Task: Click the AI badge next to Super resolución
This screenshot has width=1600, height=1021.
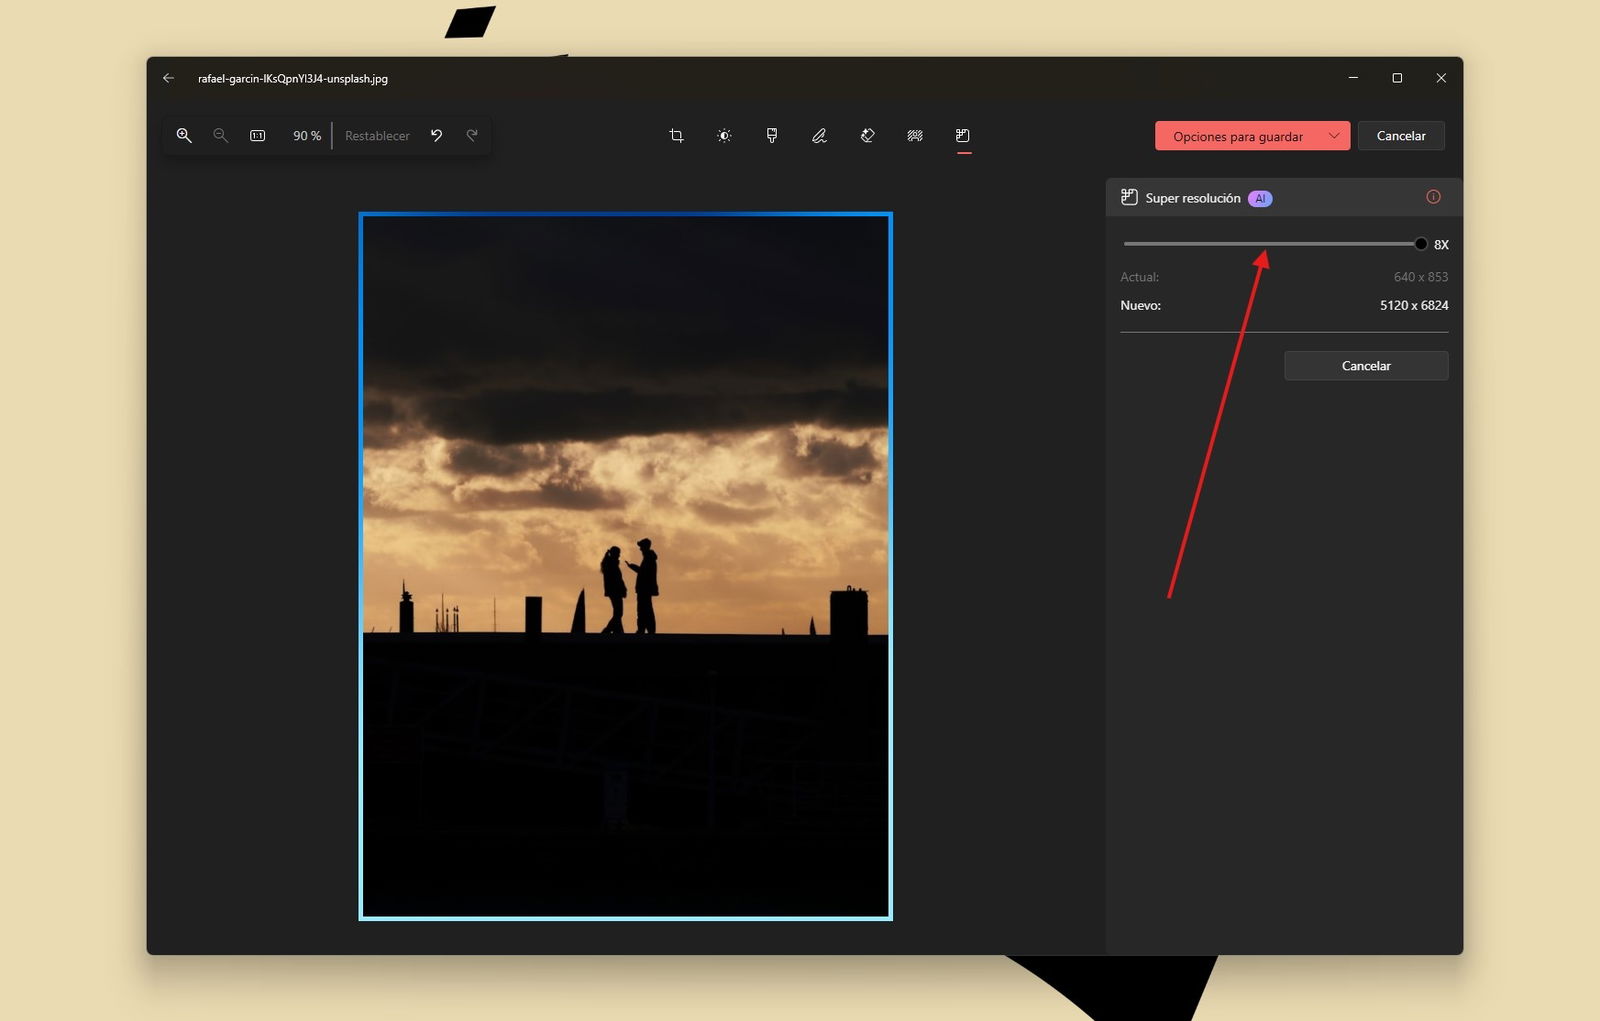Action: [1260, 198]
